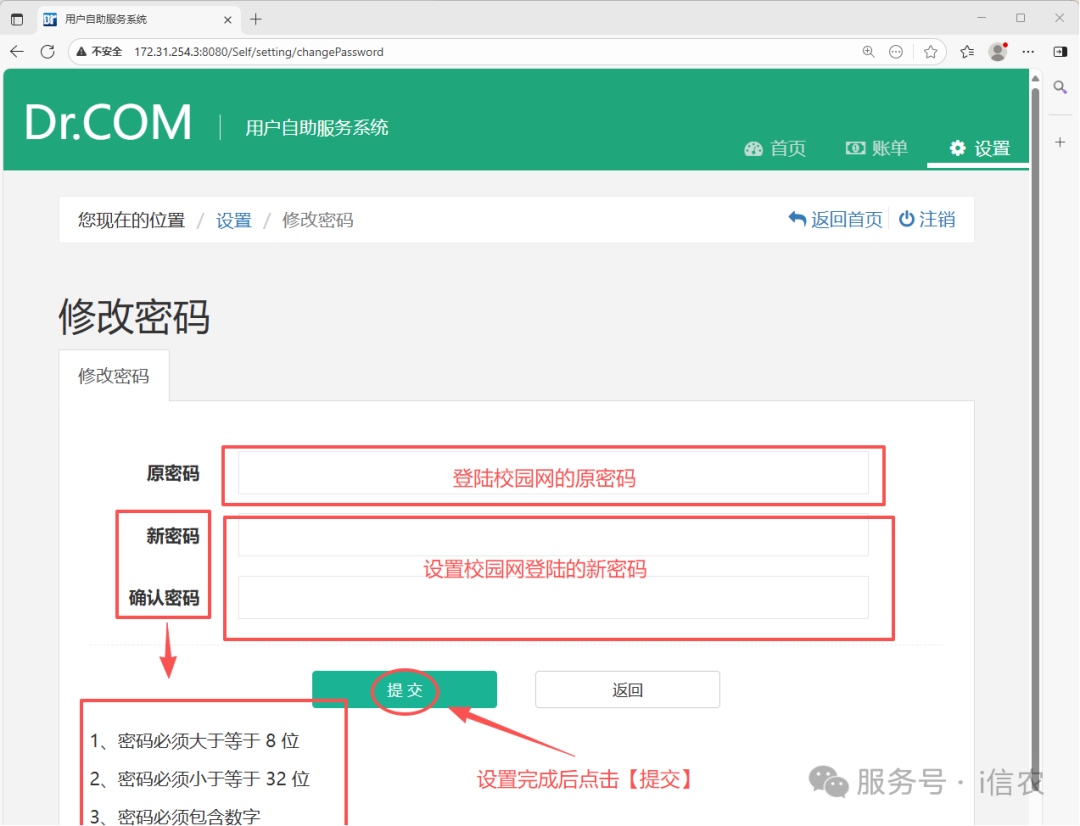The width and height of the screenshot is (1080, 826).
Task: Click the sidebar search icon
Action: (1061, 88)
